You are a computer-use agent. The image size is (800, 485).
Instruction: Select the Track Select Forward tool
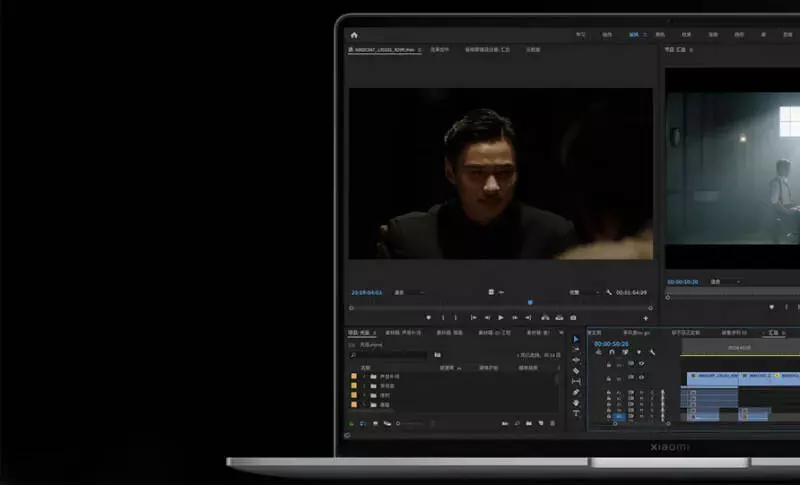click(576, 349)
